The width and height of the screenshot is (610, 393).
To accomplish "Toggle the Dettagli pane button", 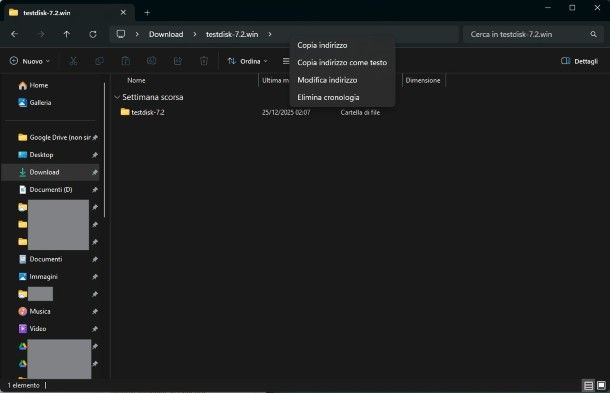I will [579, 61].
